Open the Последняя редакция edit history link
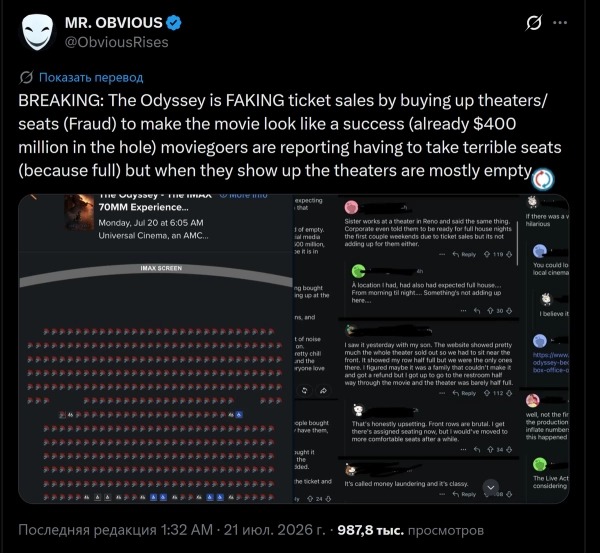The image size is (600, 553). tap(115, 530)
